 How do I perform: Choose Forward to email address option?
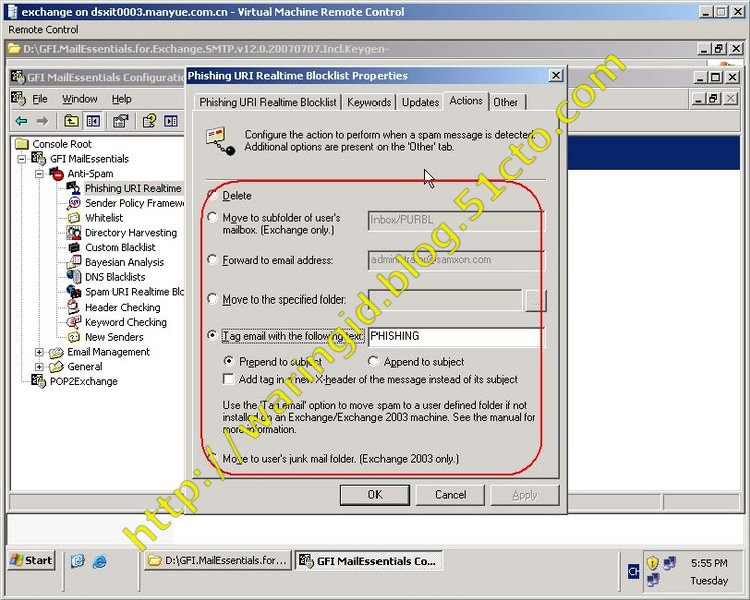[211, 260]
